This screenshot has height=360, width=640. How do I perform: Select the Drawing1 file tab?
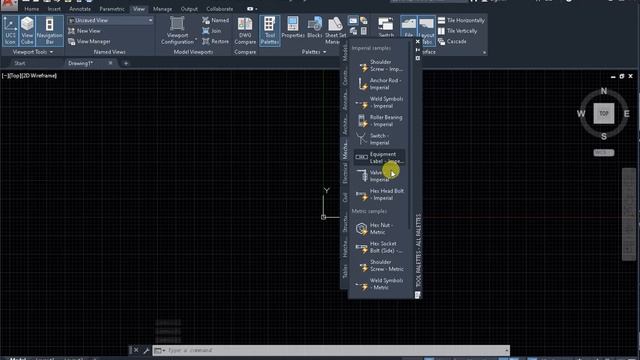(81, 63)
